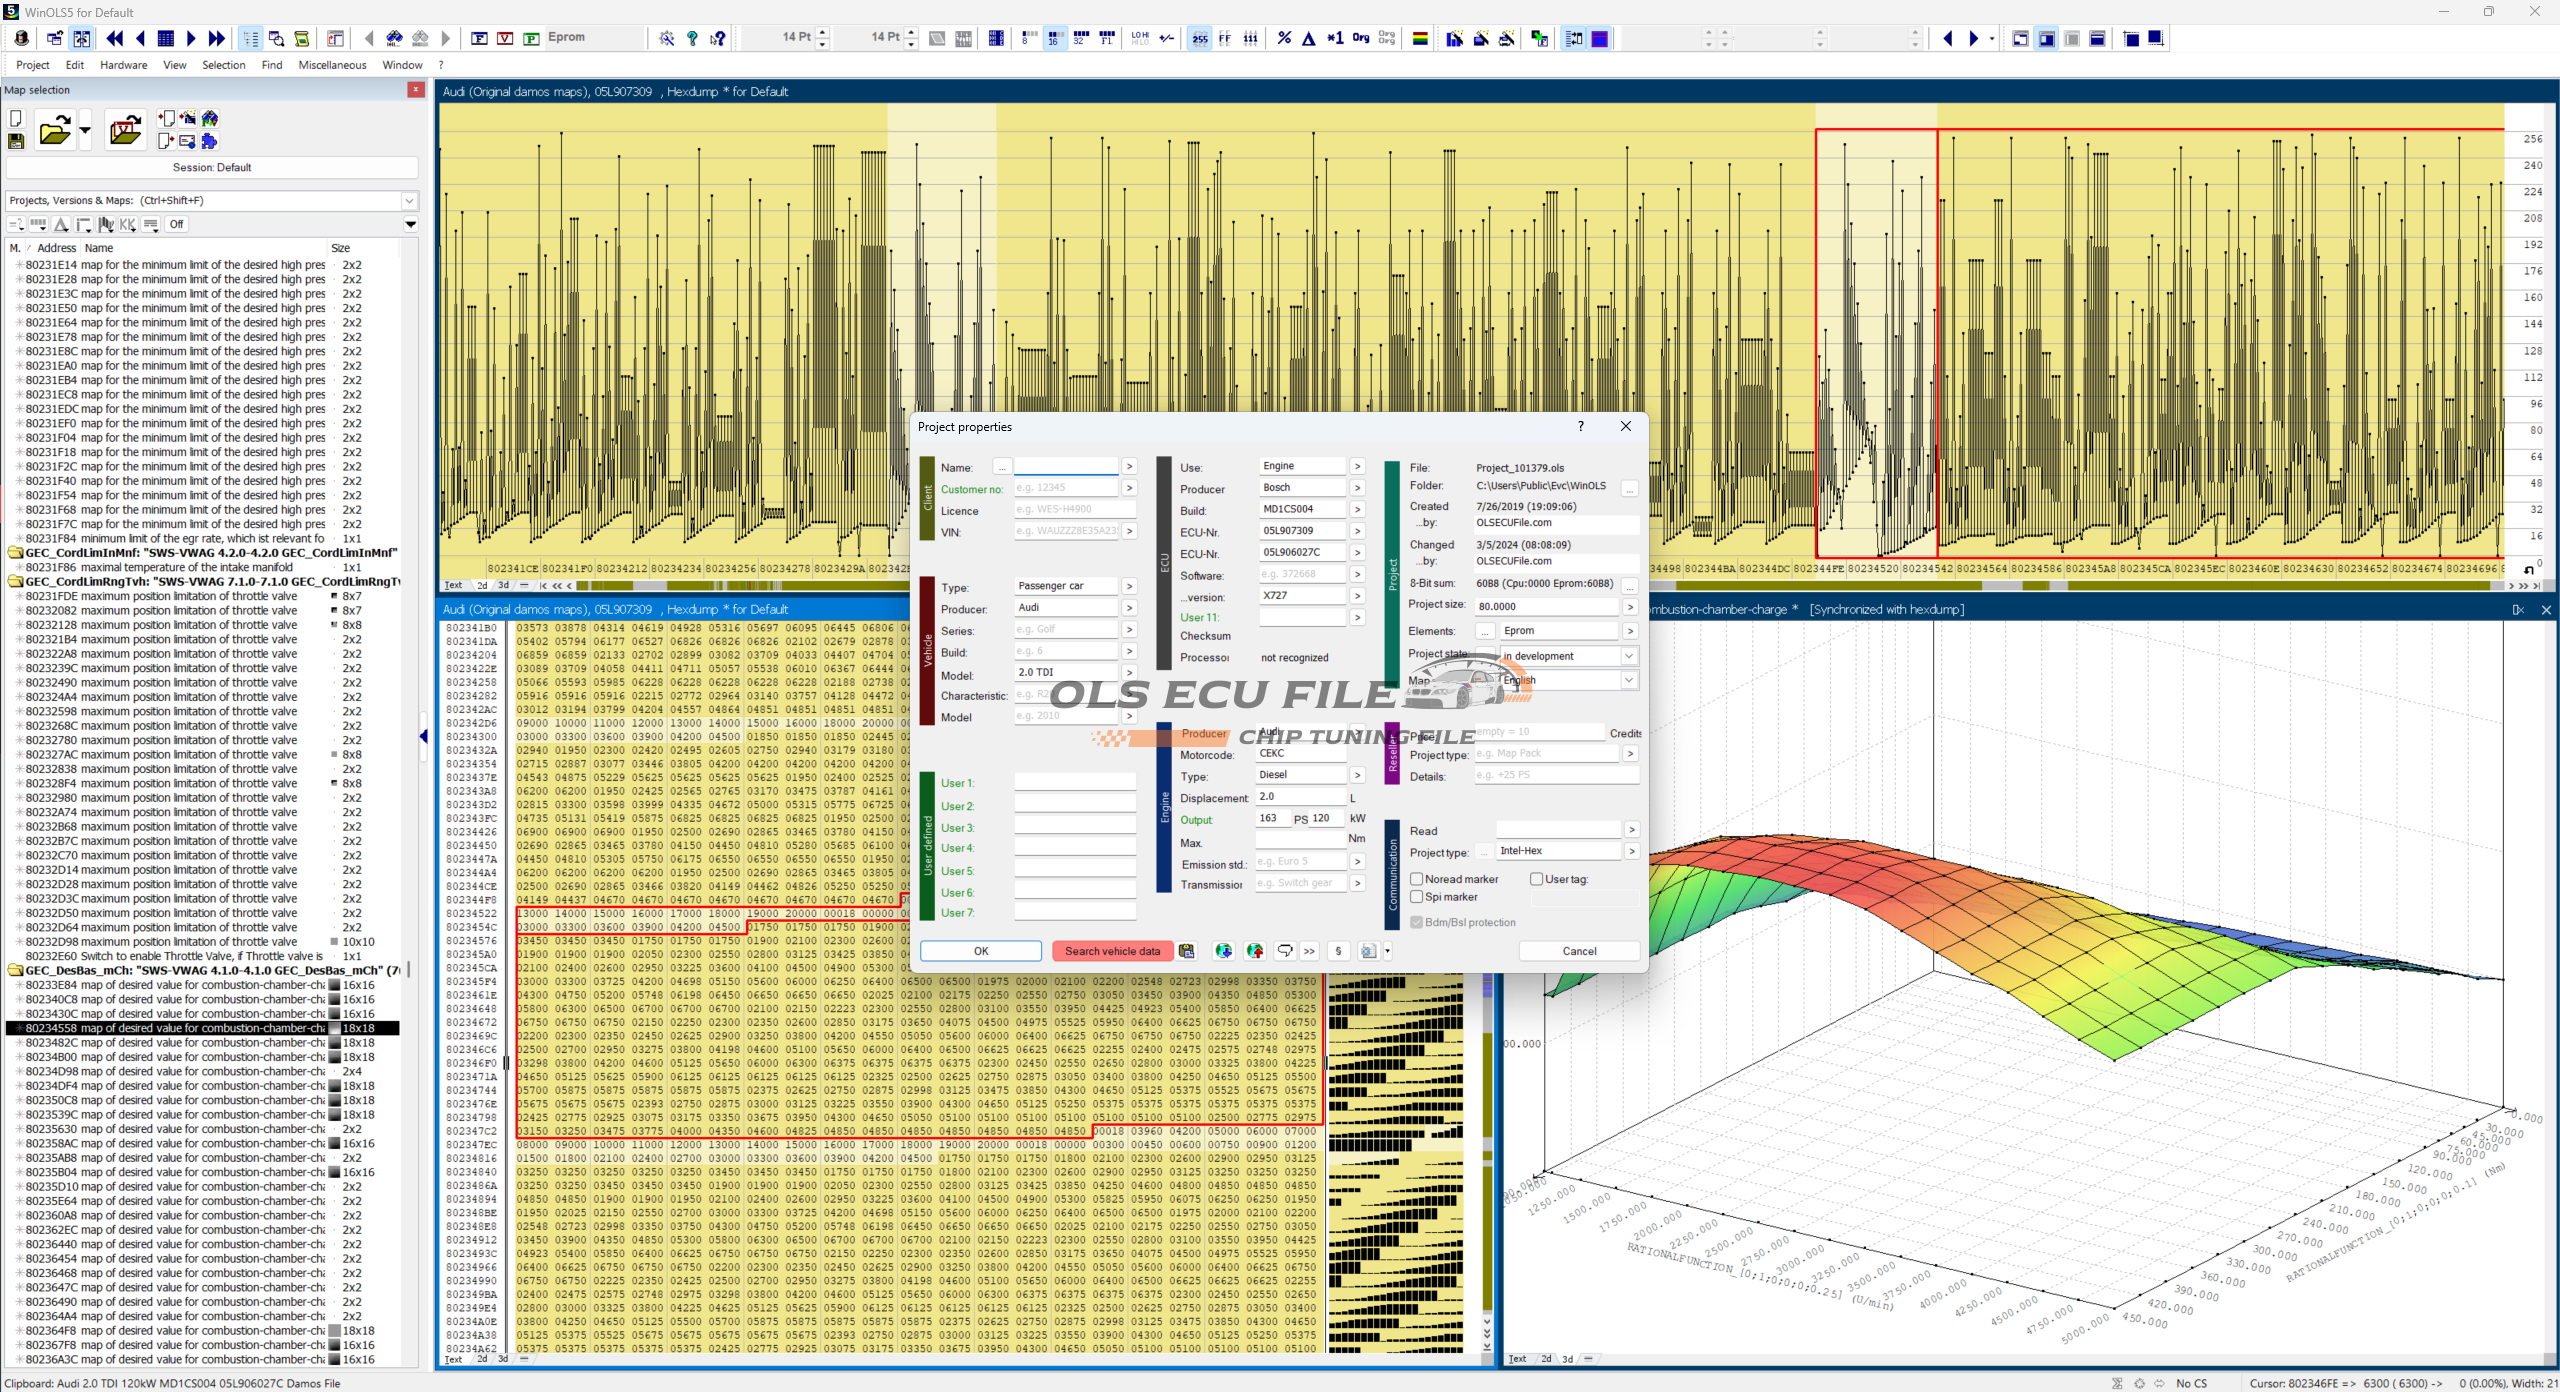
Task: Click the rainbow color scheme icon
Action: click(1419, 38)
